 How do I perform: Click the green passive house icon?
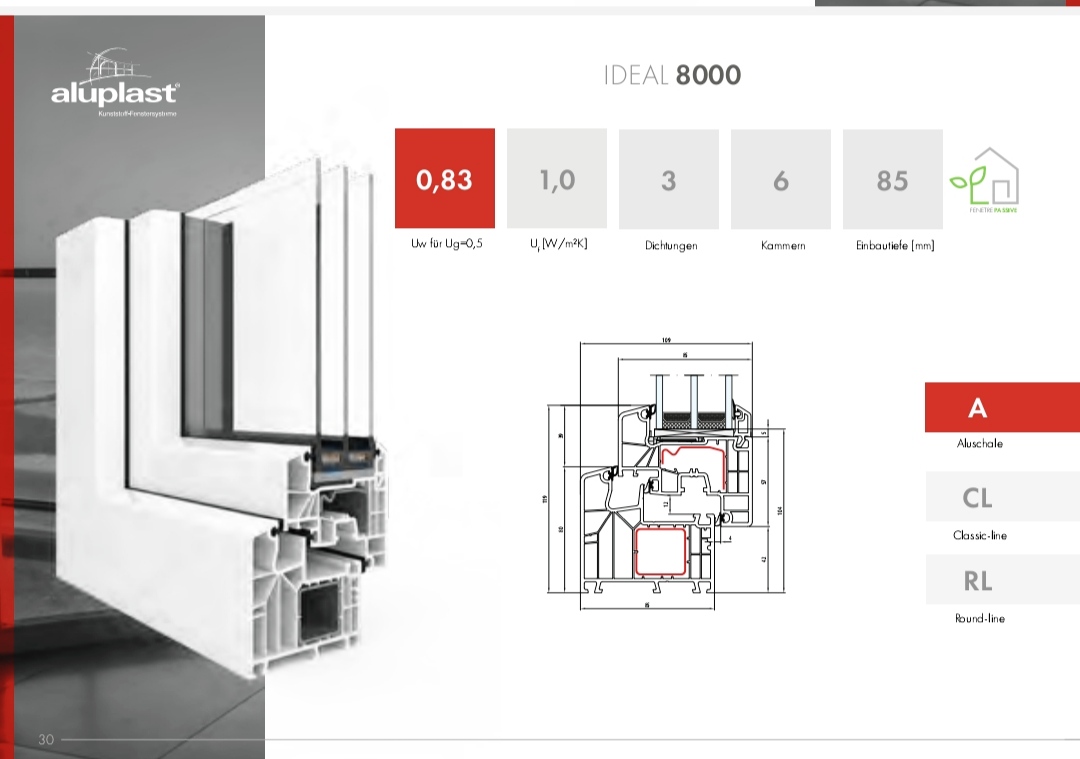coord(984,180)
